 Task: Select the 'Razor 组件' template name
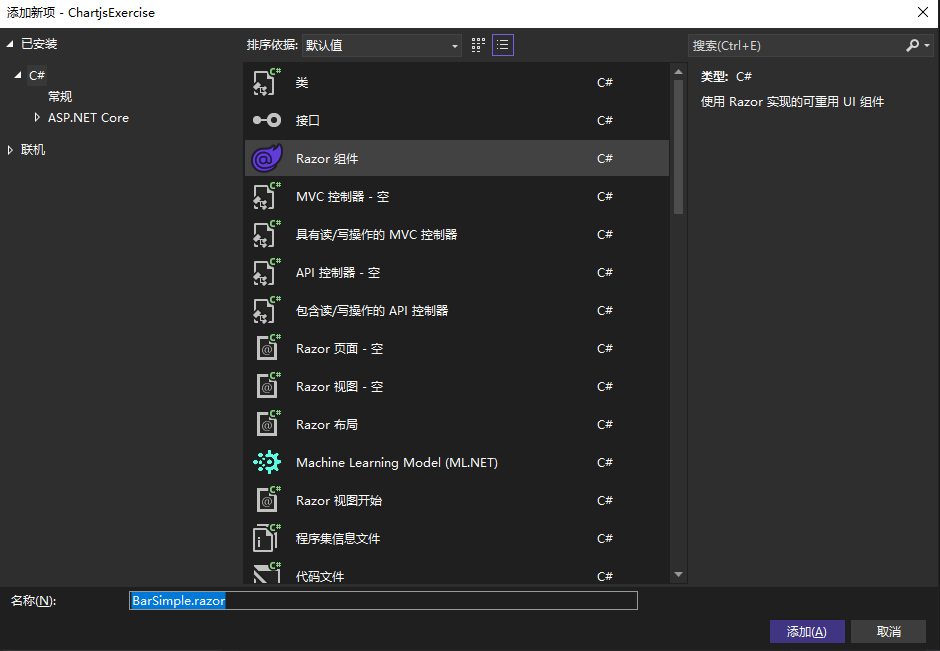[327, 159]
